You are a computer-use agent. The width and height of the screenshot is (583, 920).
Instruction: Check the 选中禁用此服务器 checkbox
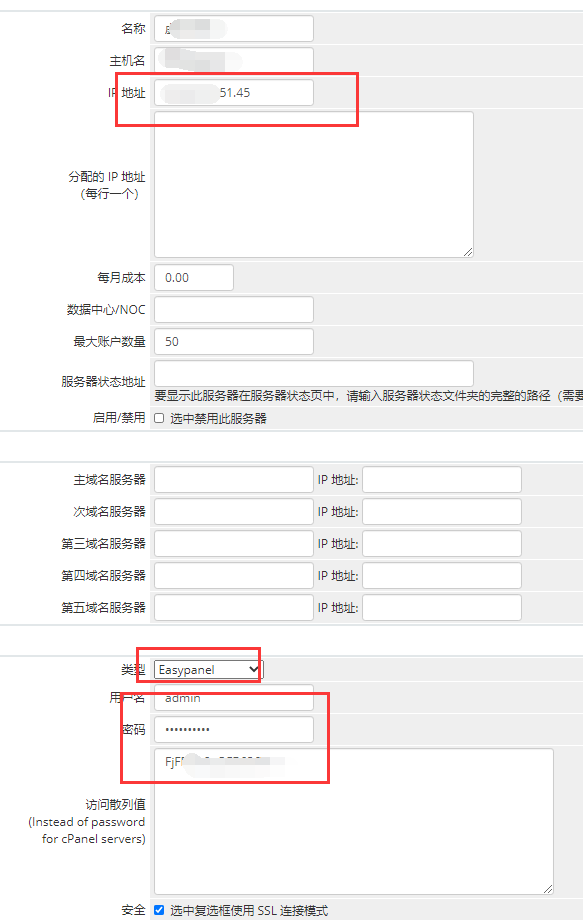coord(159,418)
